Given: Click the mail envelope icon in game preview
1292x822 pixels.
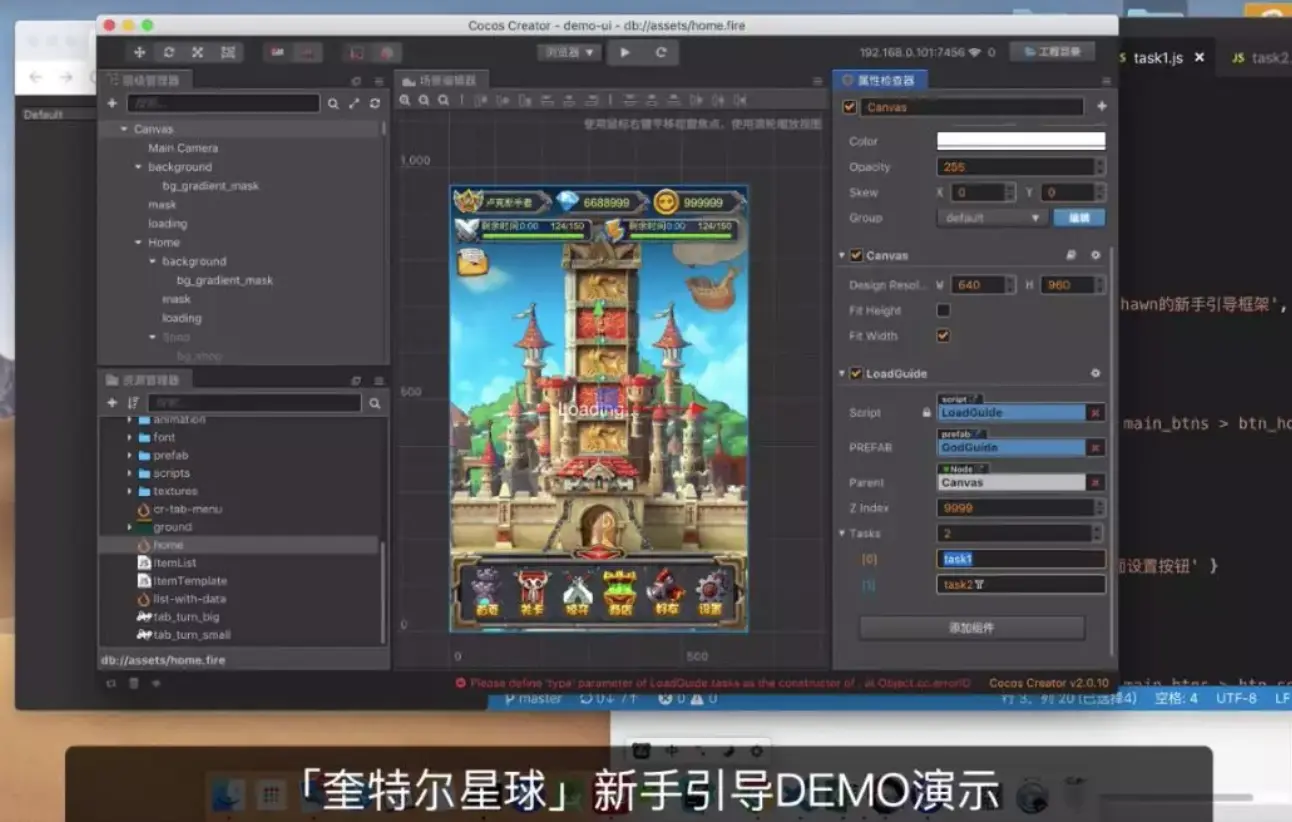Looking at the screenshot, I should point(471,262).
